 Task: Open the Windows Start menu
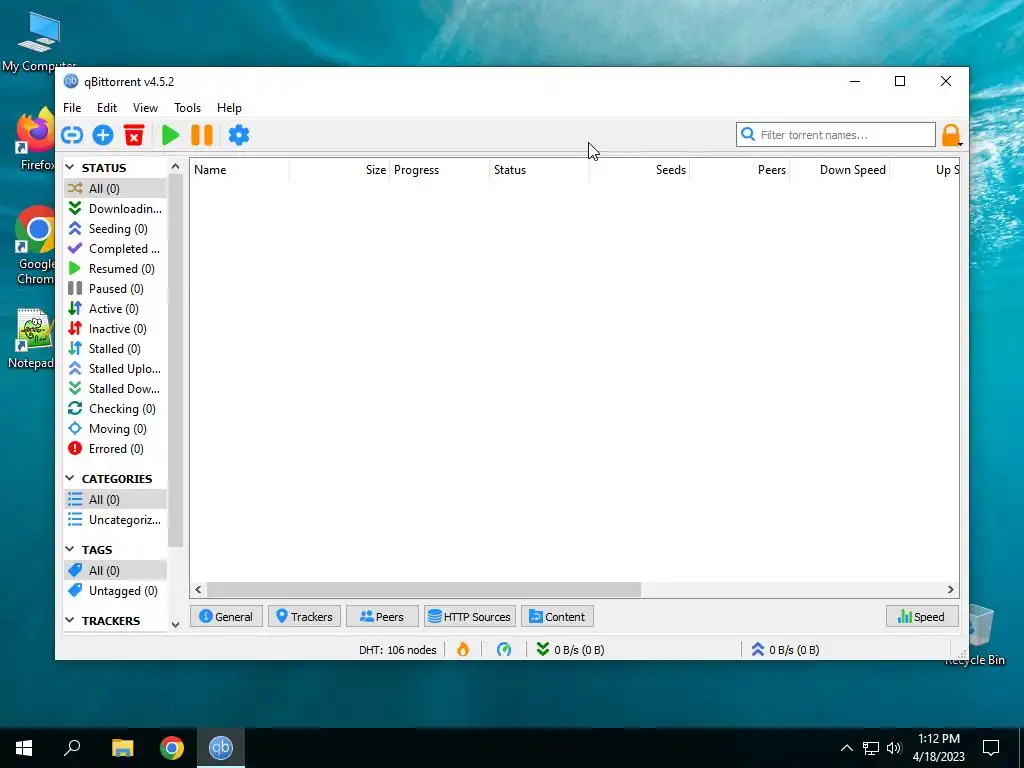pos(24,748)
